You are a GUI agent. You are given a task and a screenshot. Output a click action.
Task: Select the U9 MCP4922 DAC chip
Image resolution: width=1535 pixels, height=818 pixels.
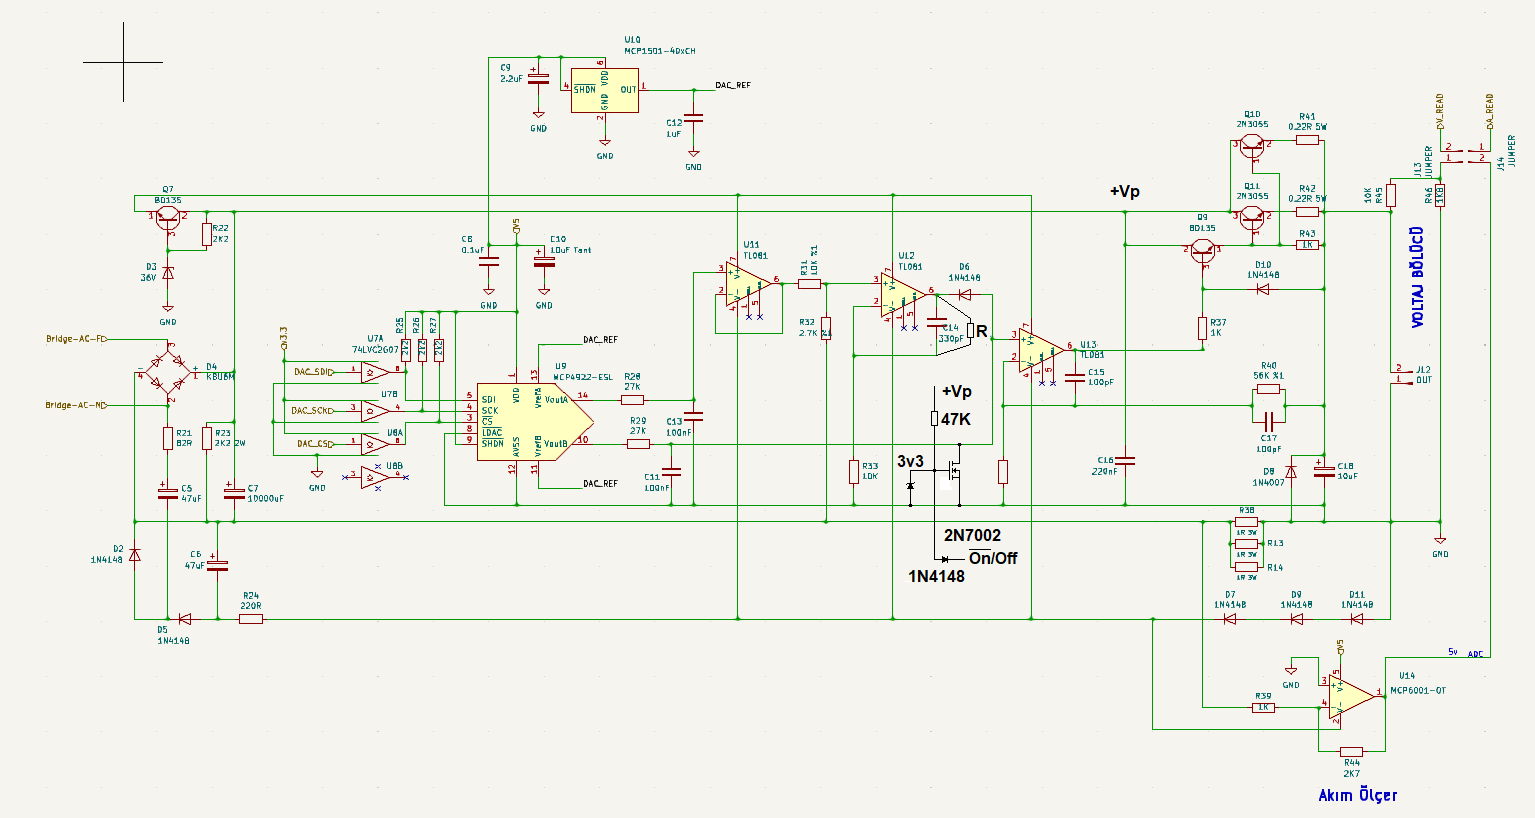click(x=530, y=421)
